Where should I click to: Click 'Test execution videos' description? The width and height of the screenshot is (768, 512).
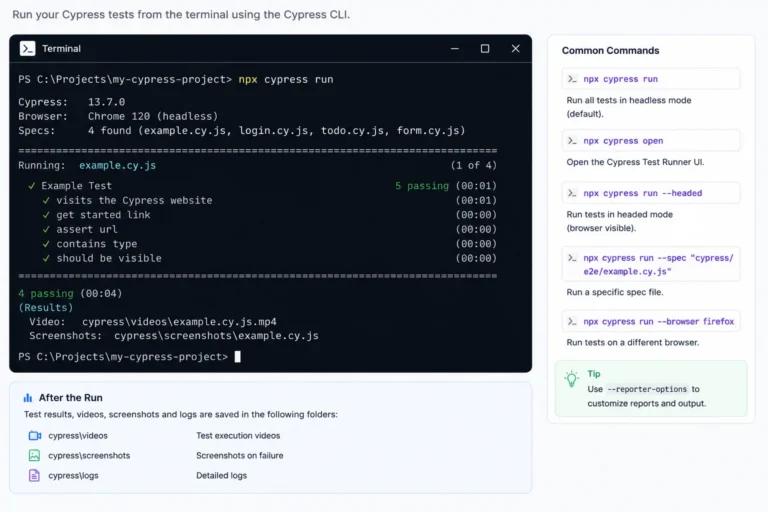pos(238,436)
